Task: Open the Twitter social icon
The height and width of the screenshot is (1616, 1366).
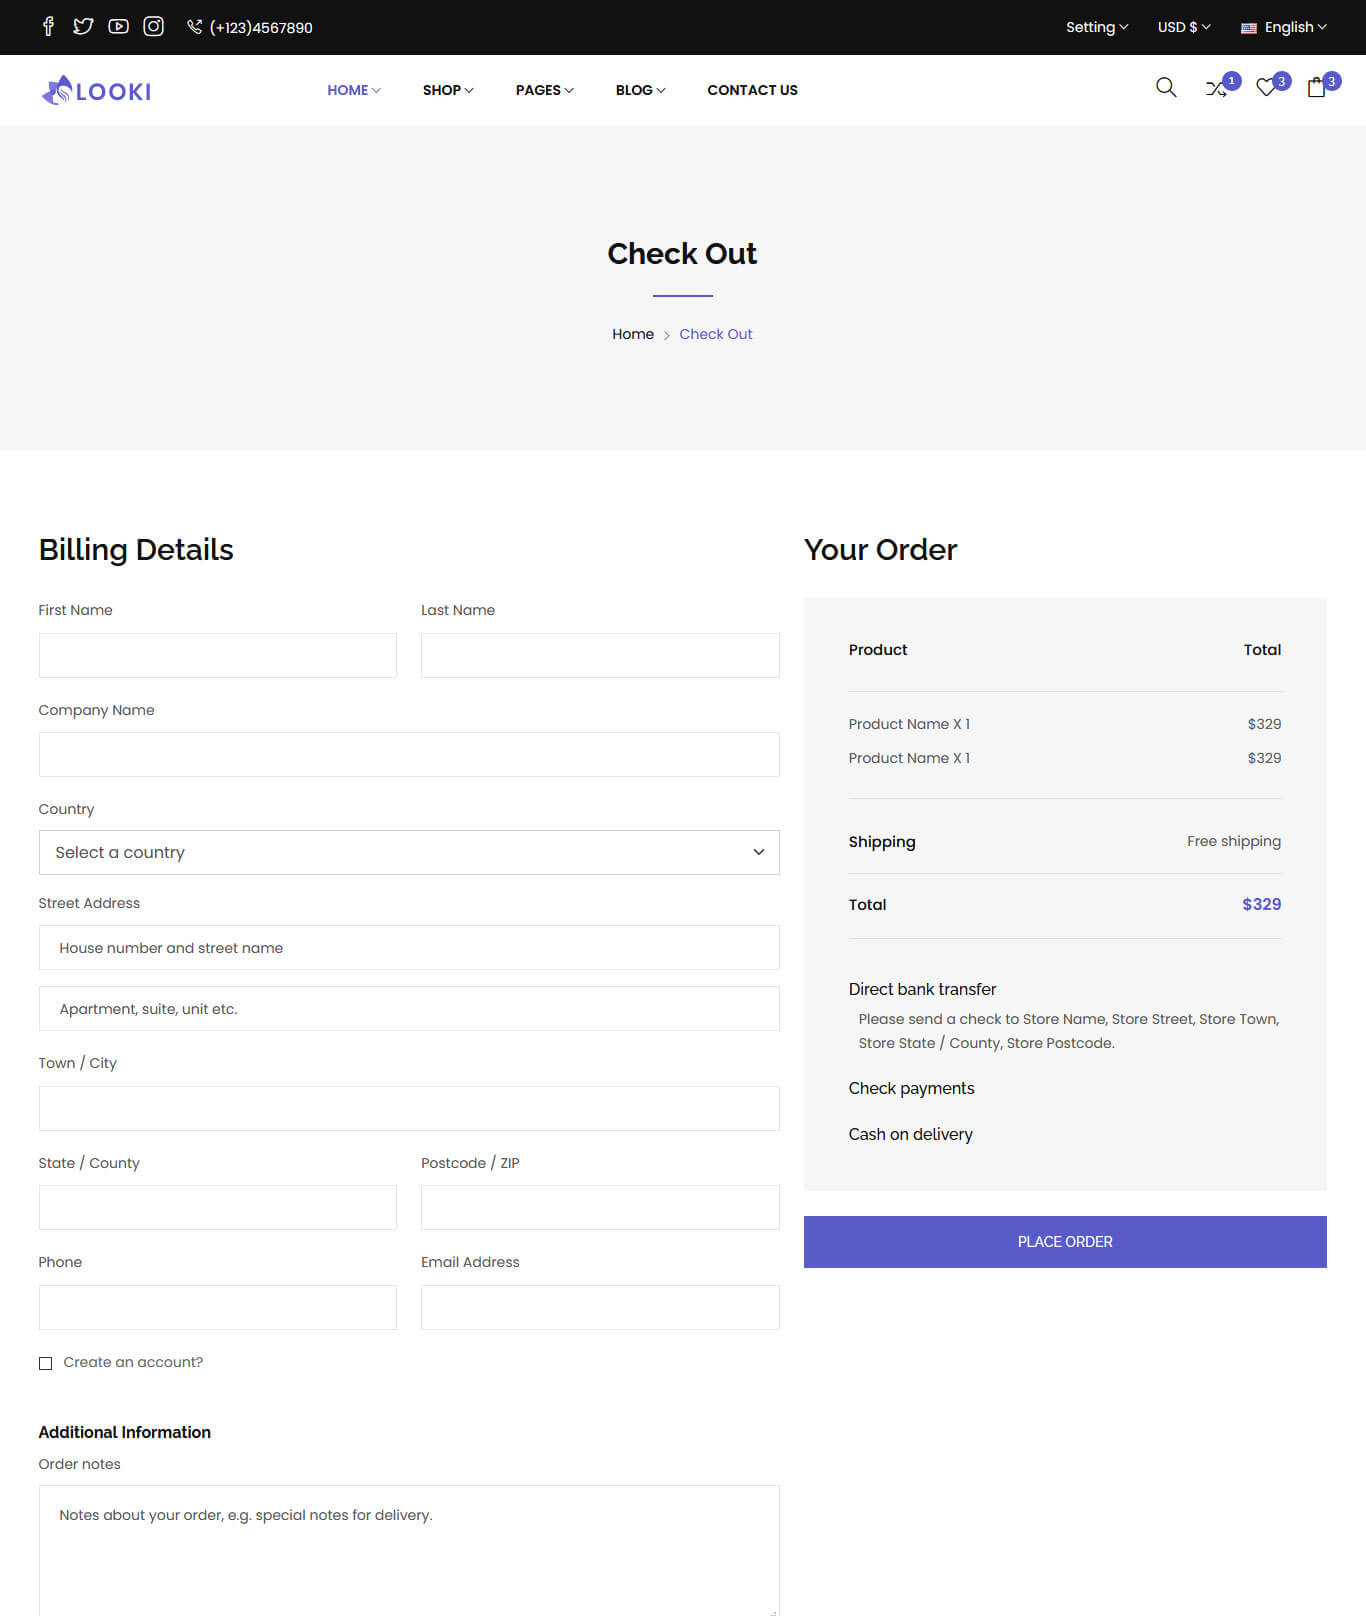Action: 83,27
